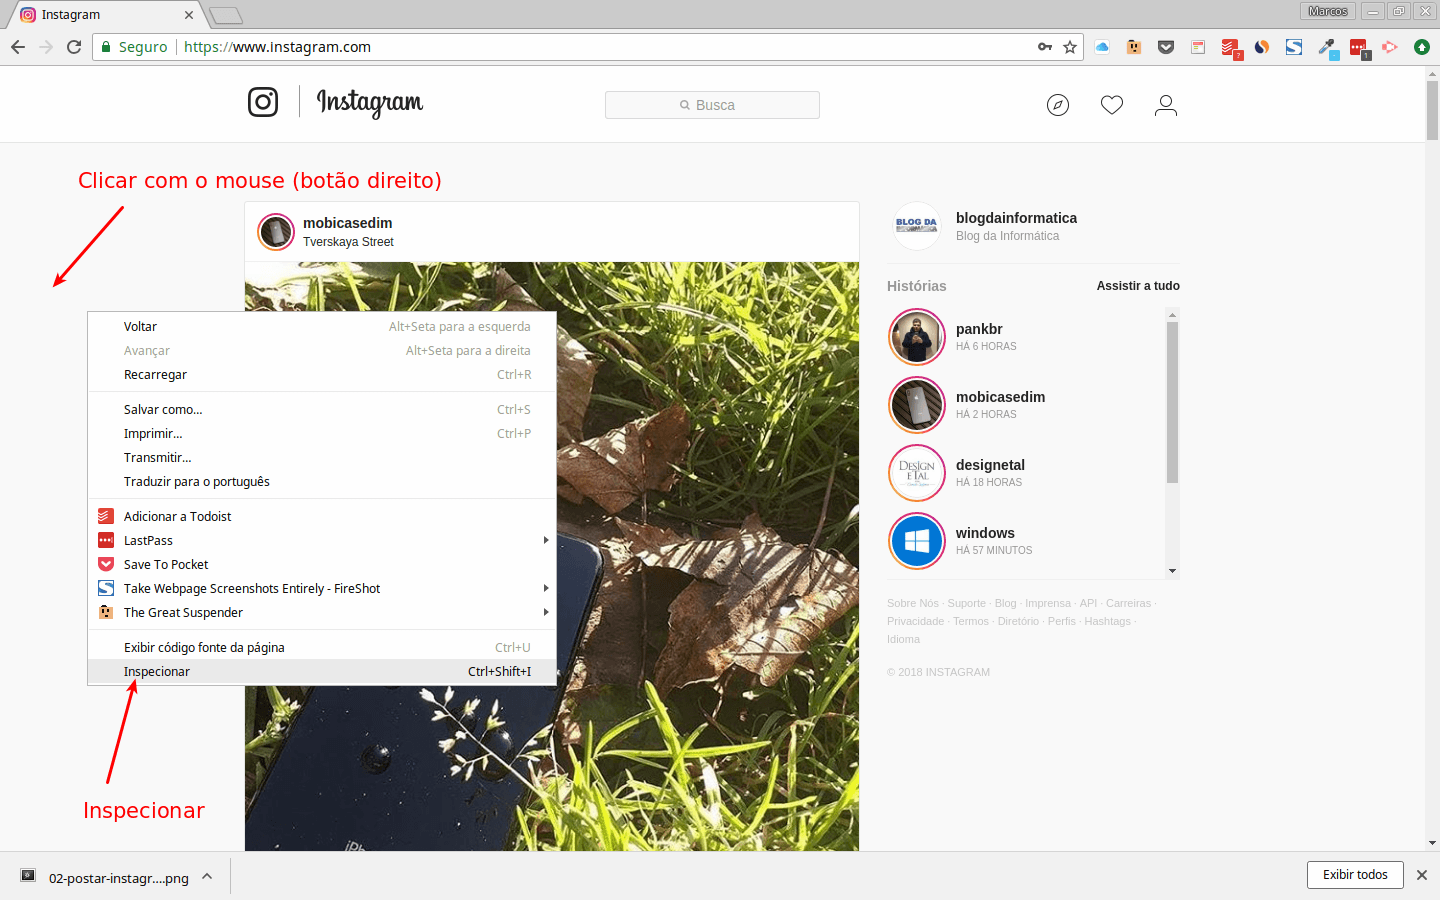1440x900 pixels.
Task: Choose Imprimir... menu entry
Action: click(x=322, y=434)
